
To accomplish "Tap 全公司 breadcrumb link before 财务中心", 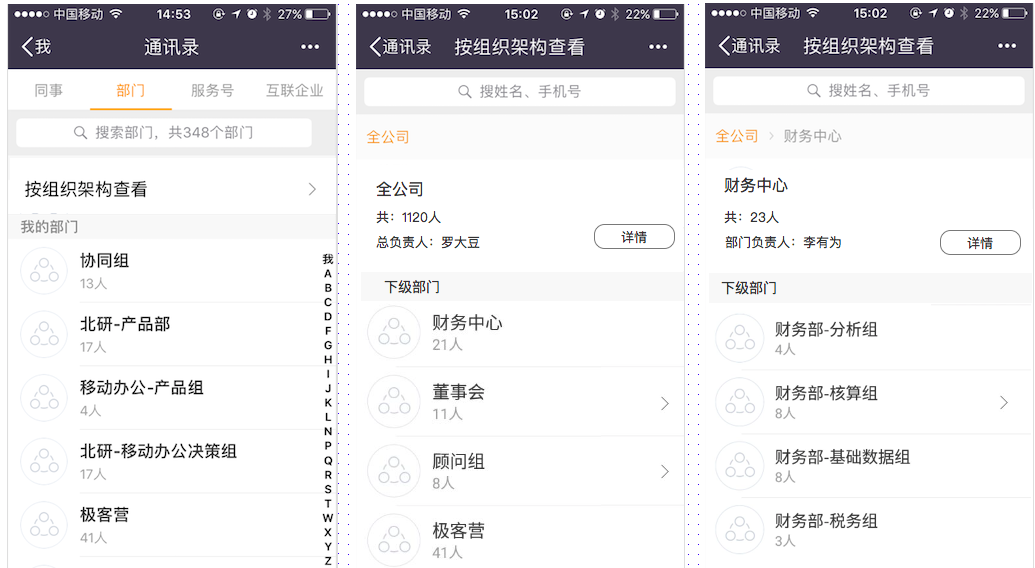I will point(737,136).
